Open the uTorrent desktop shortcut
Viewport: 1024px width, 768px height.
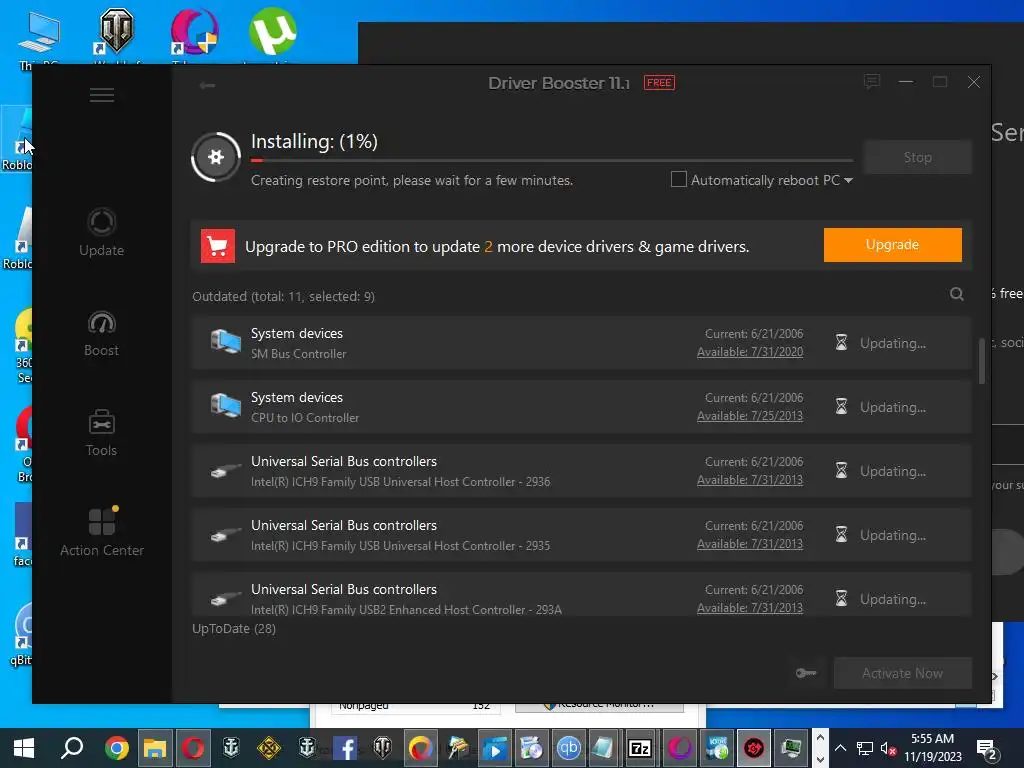tap(272, 36)
